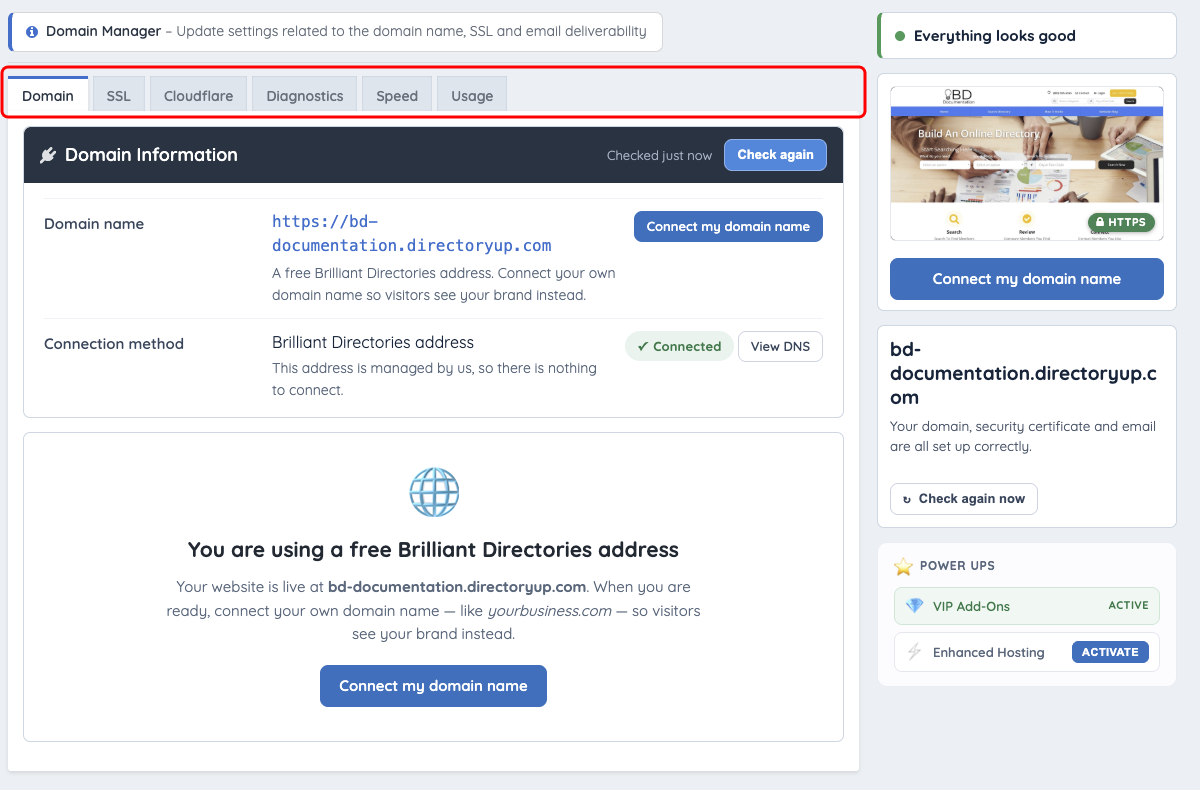Open View DNS button

click(x=780, y=346)
